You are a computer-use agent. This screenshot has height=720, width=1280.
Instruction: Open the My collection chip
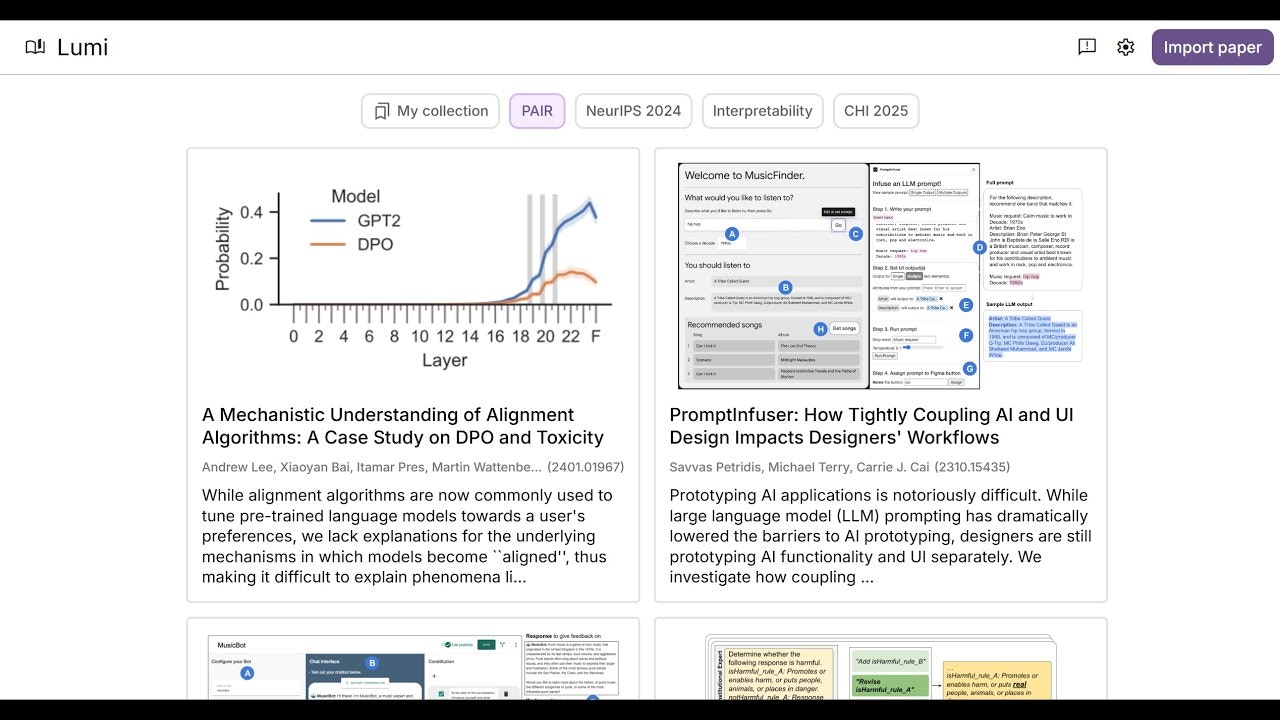point(430,111)
